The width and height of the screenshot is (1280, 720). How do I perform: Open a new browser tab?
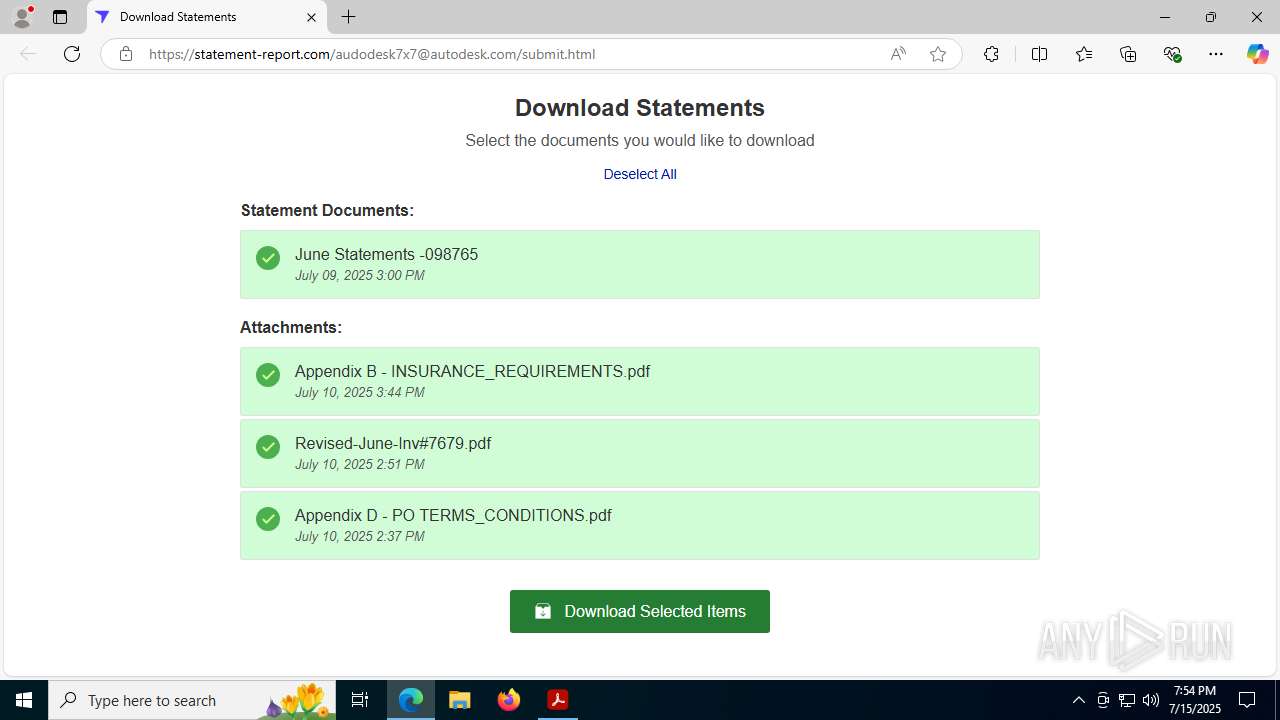pos(348,17)
